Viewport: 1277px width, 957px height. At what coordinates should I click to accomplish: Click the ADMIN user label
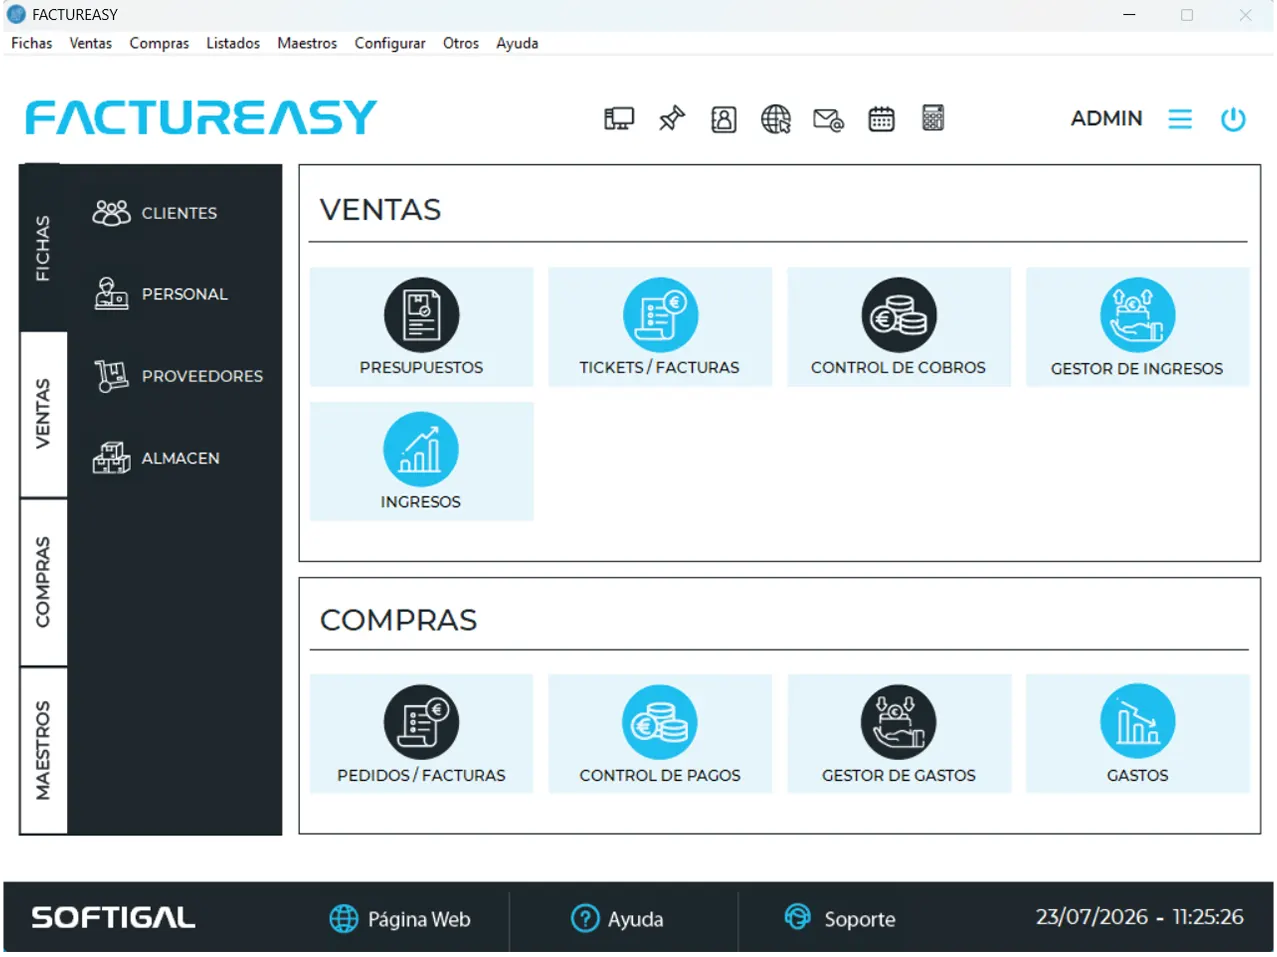pyautogui.click(x=1106, y=118)
